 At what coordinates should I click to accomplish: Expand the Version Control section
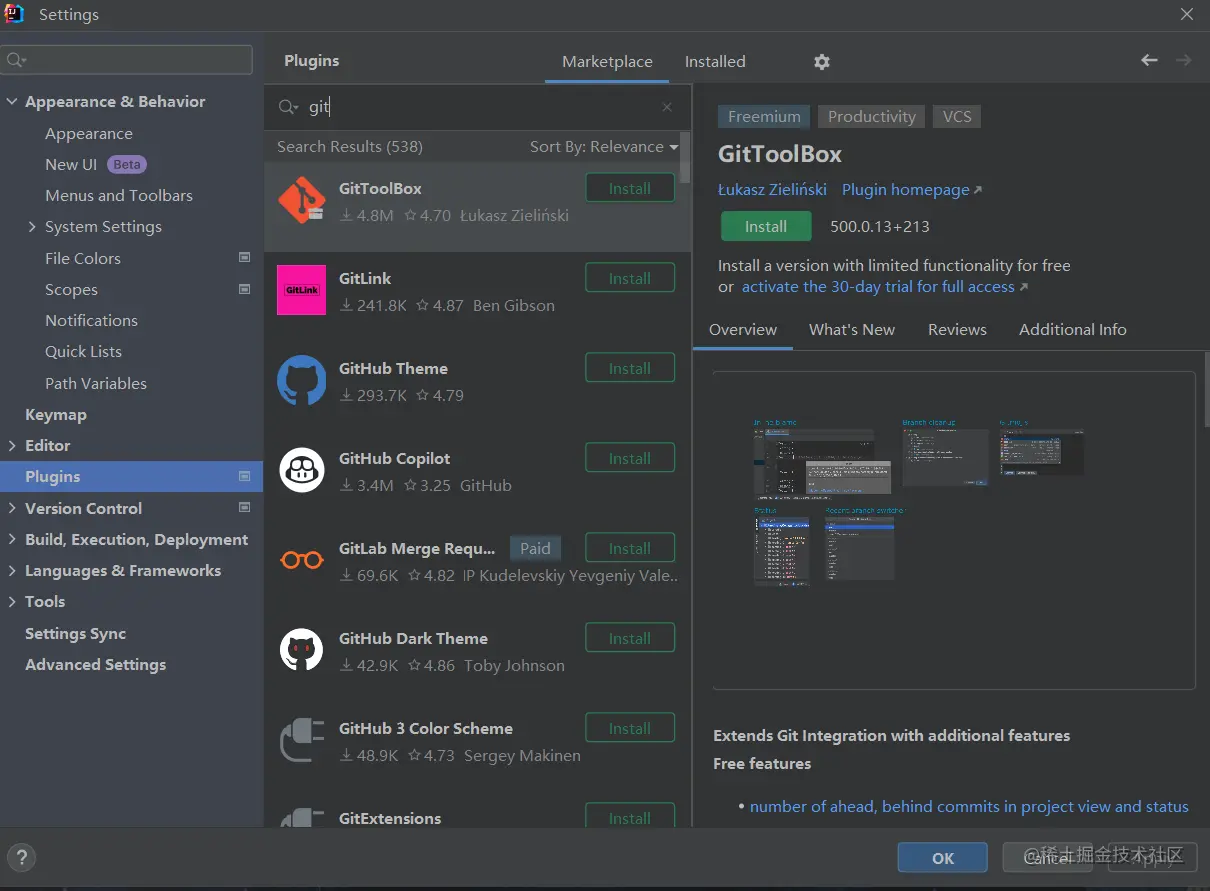tap(12, 508)
